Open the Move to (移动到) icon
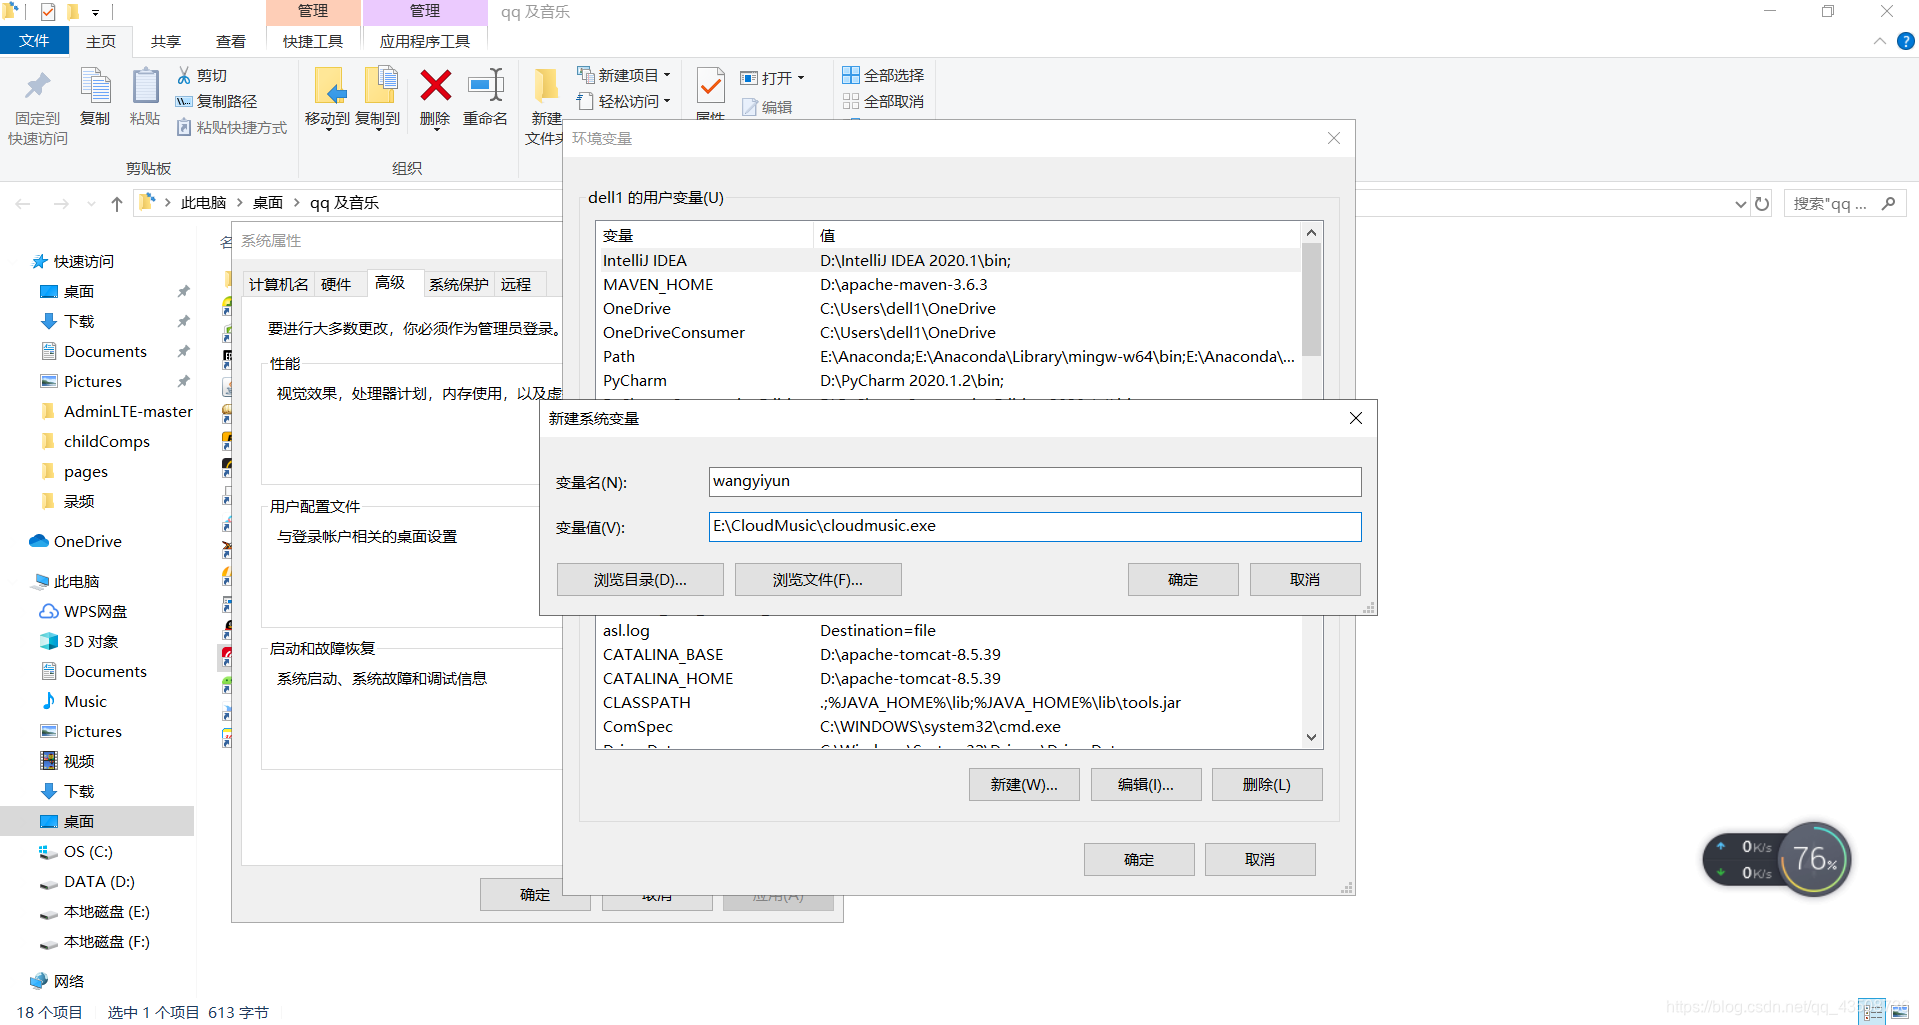This screenshot has height=1025, width=1919. 328,86
